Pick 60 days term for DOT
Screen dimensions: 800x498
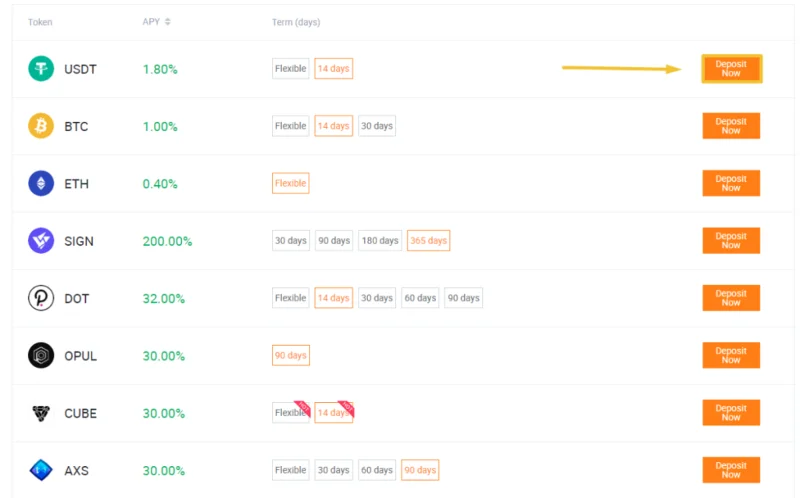point(420,298)
